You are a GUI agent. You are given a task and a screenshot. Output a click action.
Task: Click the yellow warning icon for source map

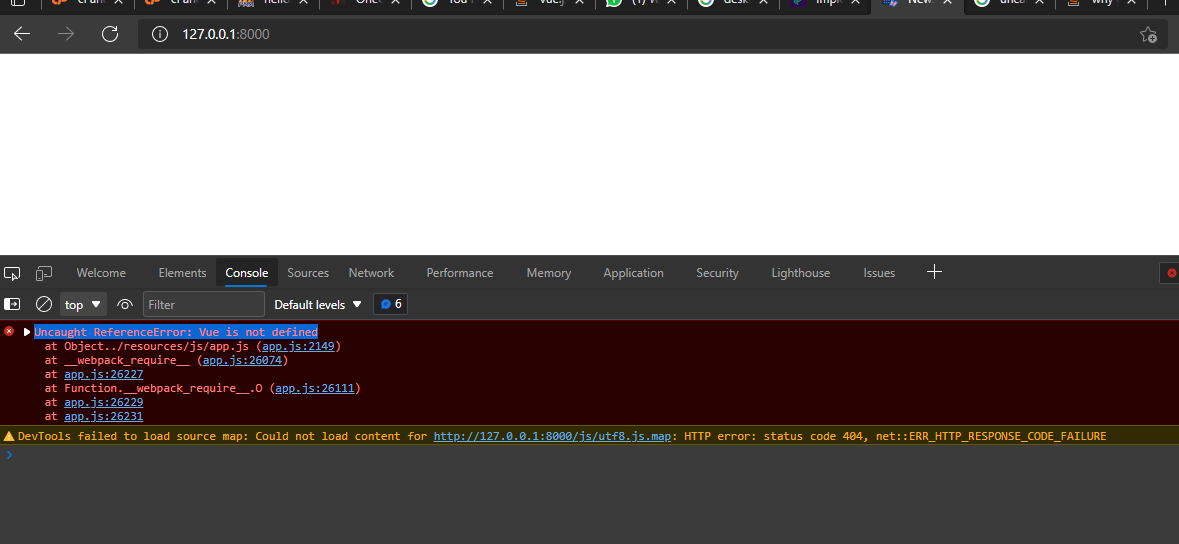[9, 436]
